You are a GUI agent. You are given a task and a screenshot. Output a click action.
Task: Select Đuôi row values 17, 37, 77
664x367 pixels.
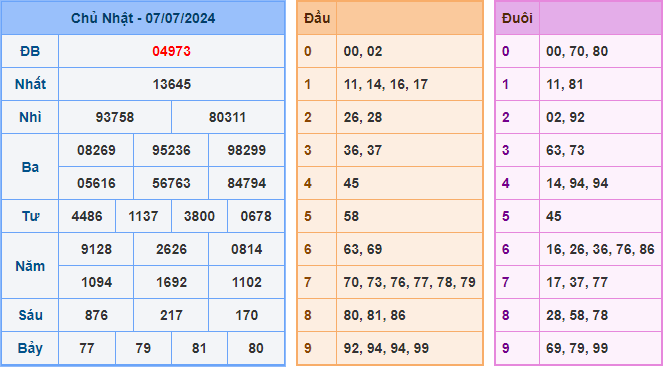(x=577, y=282)
